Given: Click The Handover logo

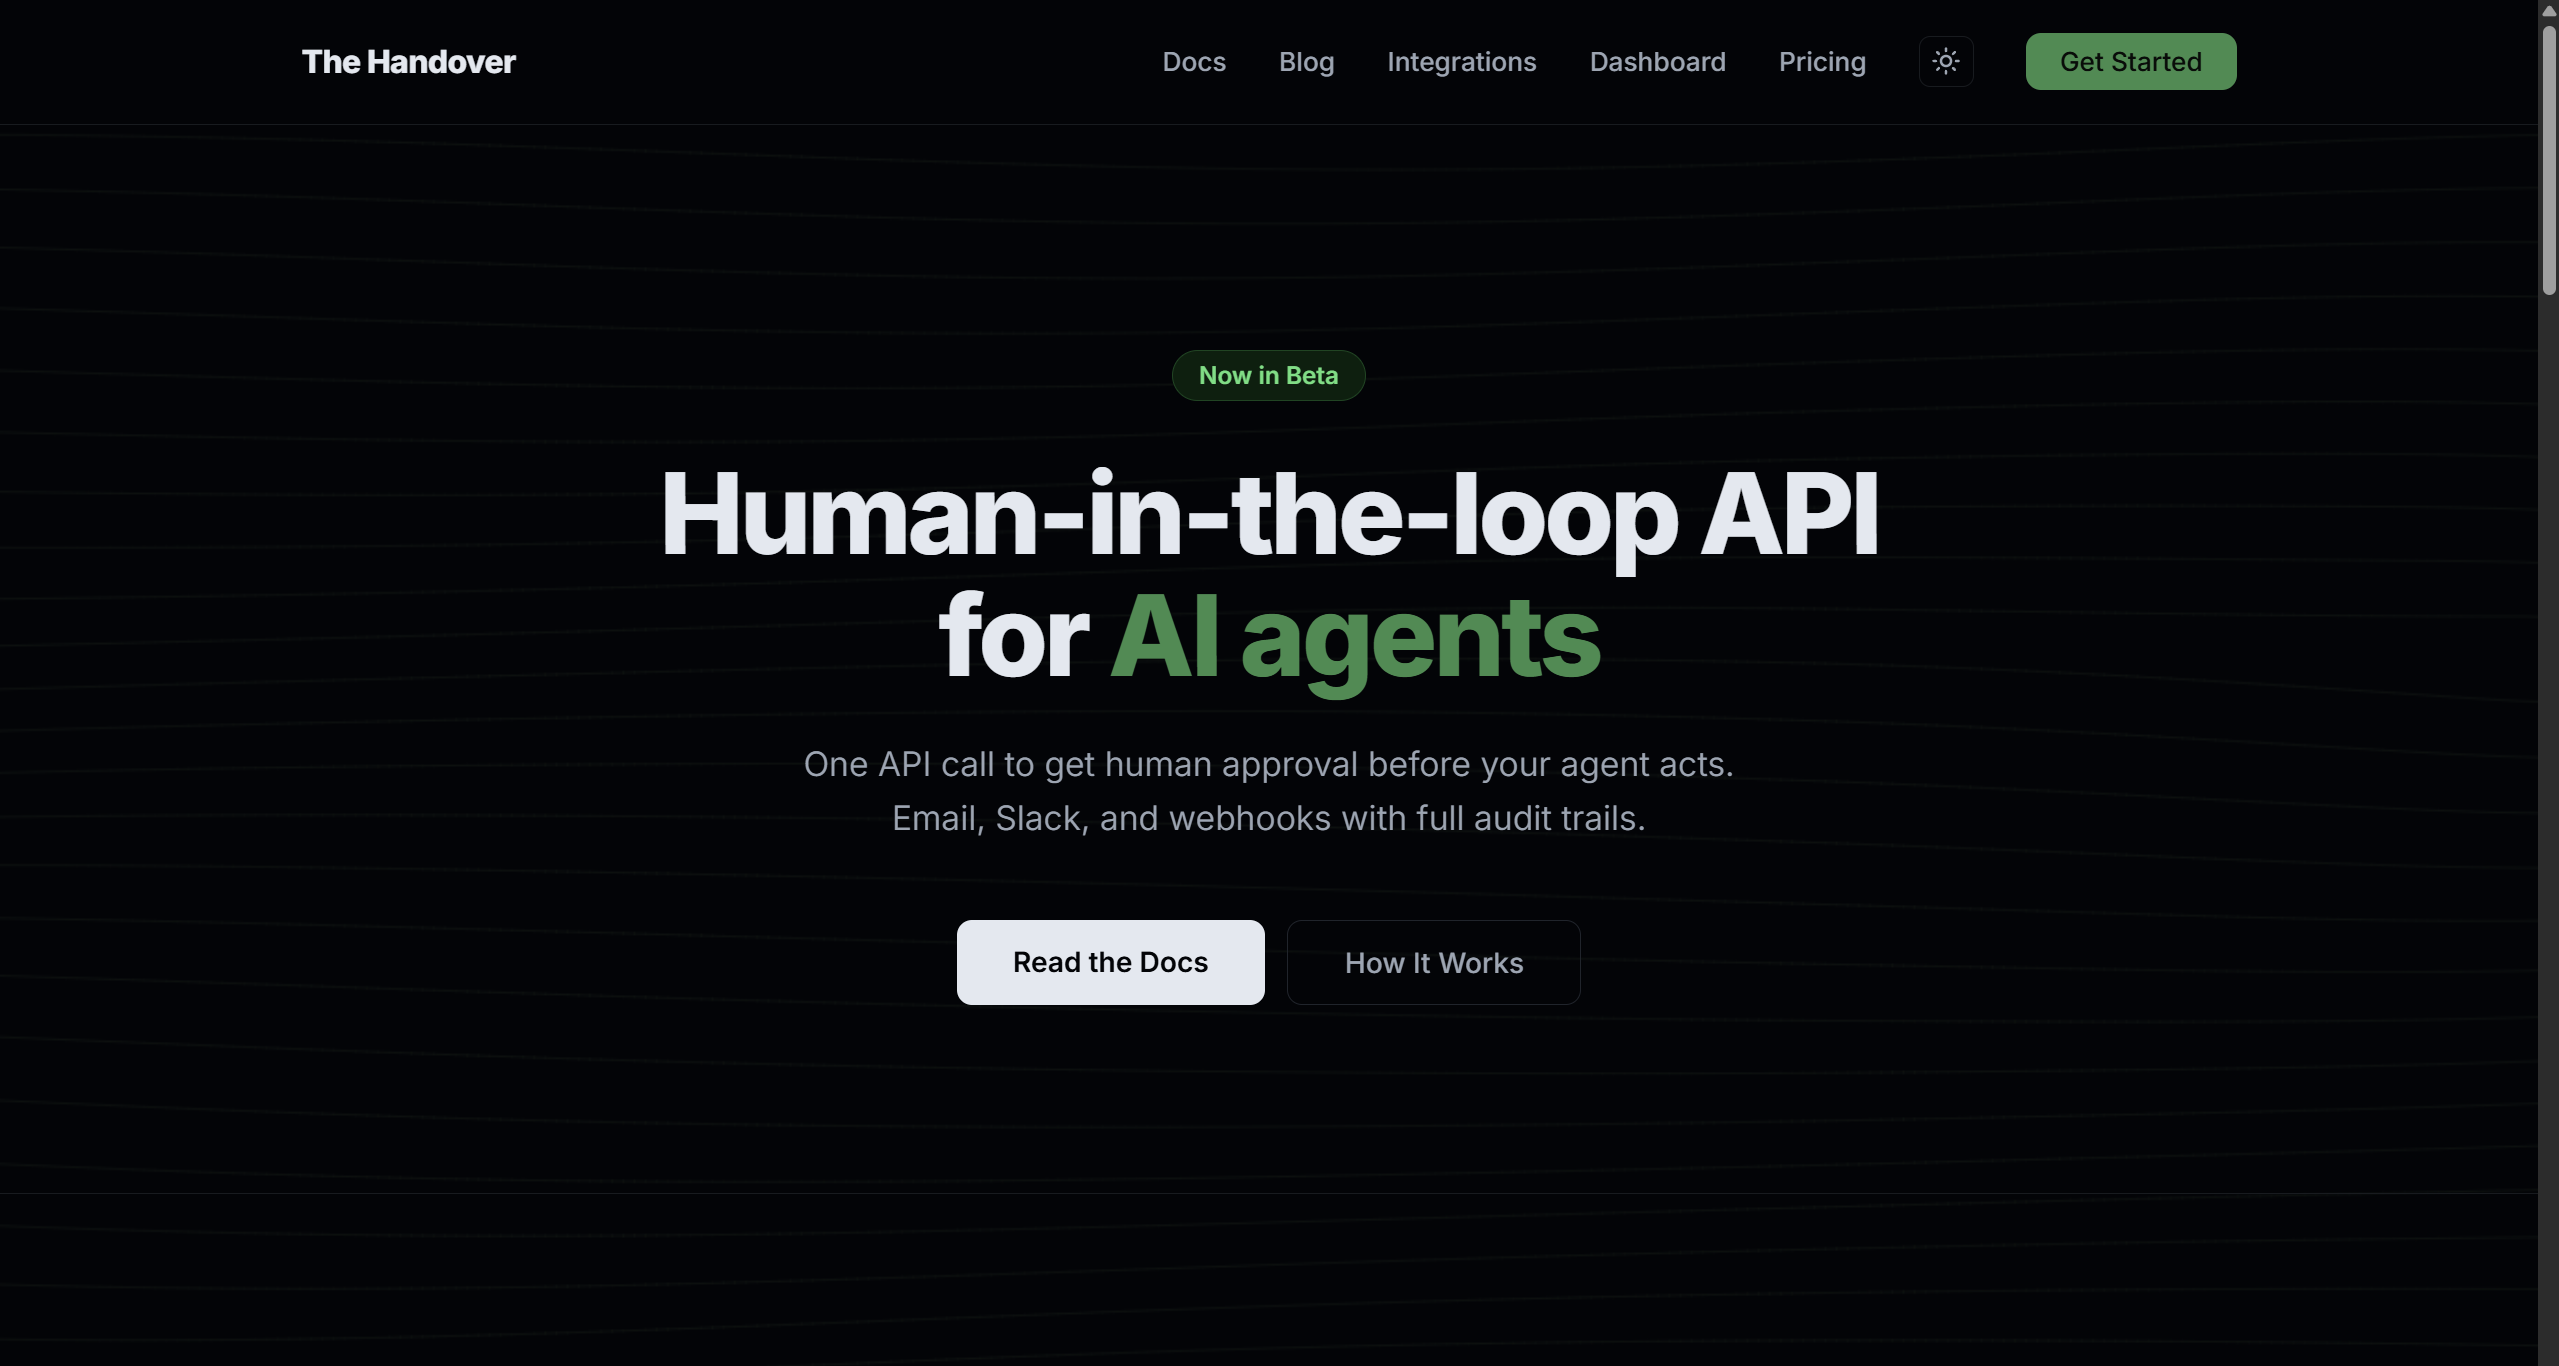Looking at the screenshot, I should coord(408,62).
